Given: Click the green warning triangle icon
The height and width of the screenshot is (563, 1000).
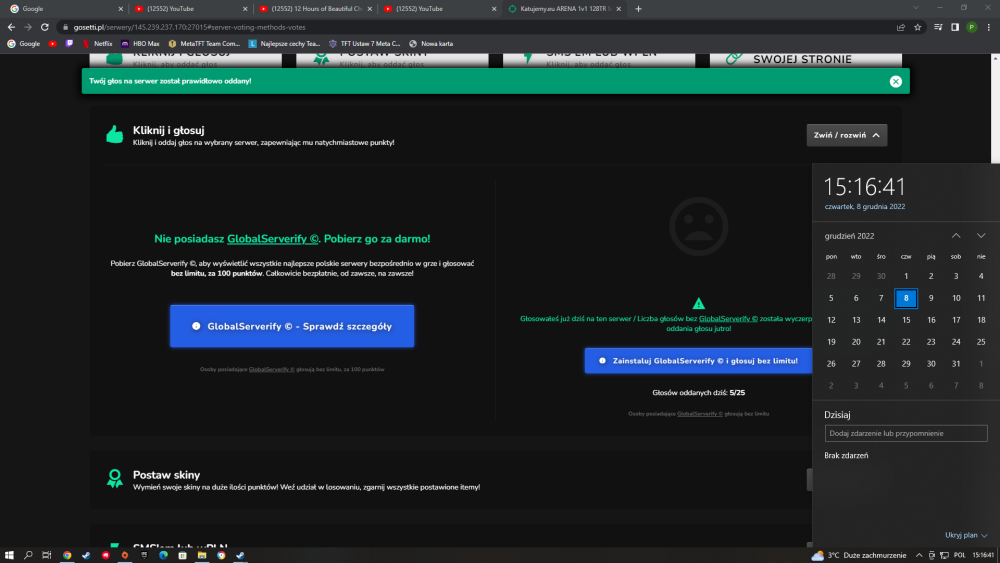Looking at the screenshot, I should pos(698,303).
